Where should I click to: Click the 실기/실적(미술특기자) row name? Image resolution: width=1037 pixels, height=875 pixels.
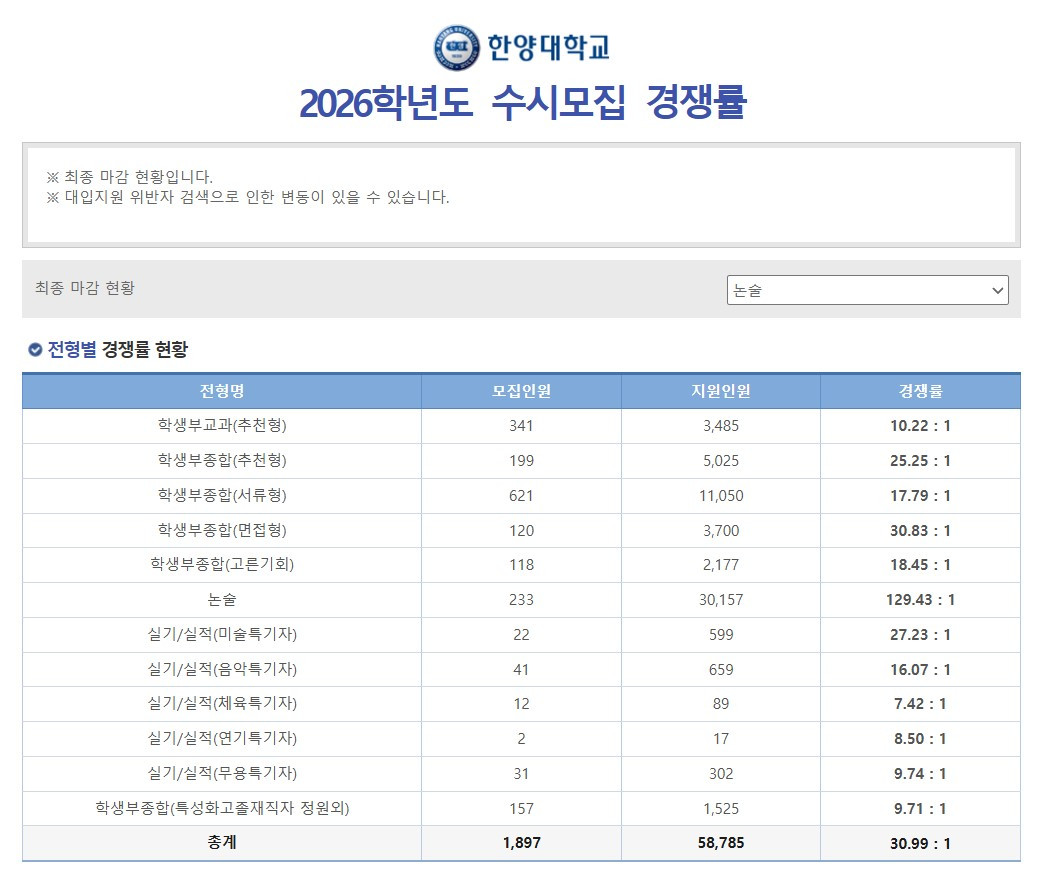[x=222, y=635]
